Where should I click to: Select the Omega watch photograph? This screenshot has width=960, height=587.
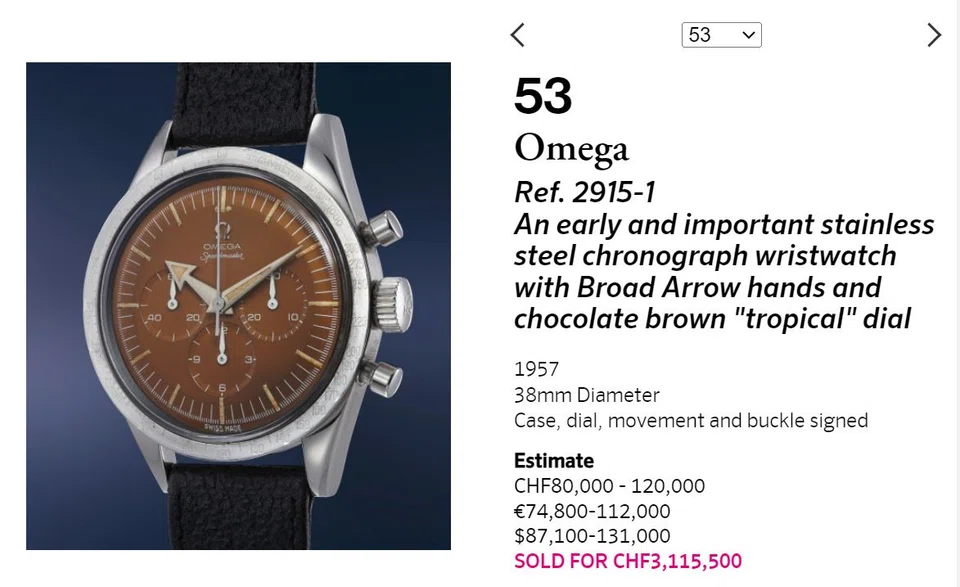tap(239, 306)
